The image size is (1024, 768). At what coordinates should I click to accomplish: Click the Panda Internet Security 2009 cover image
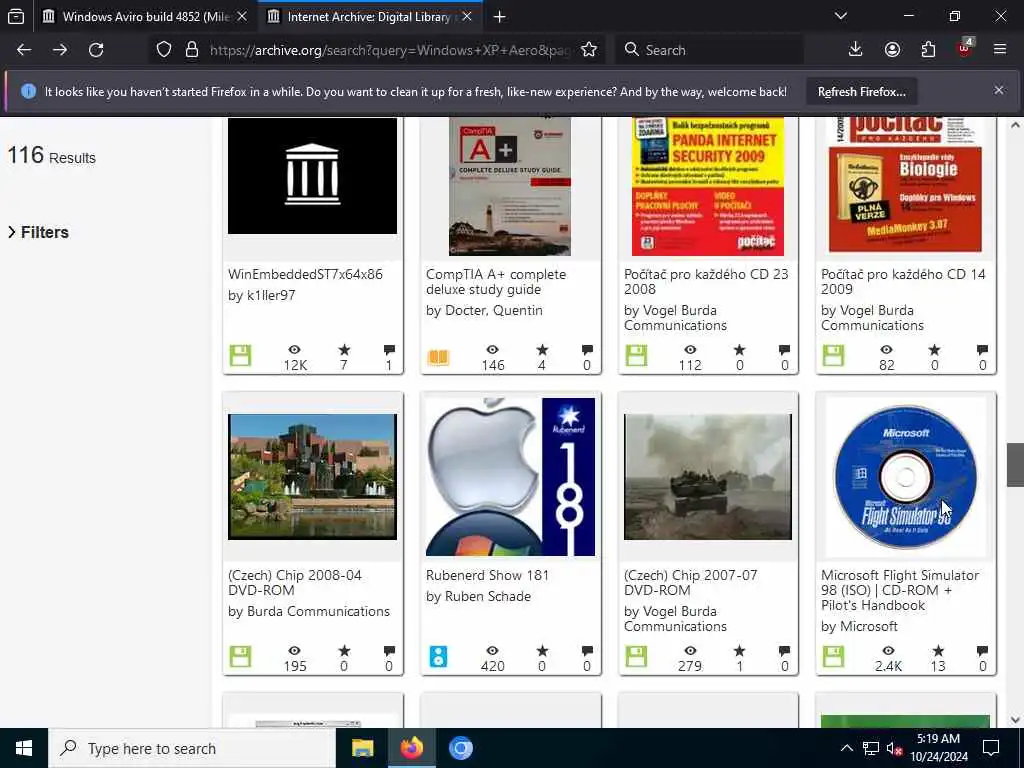point(708,187)
